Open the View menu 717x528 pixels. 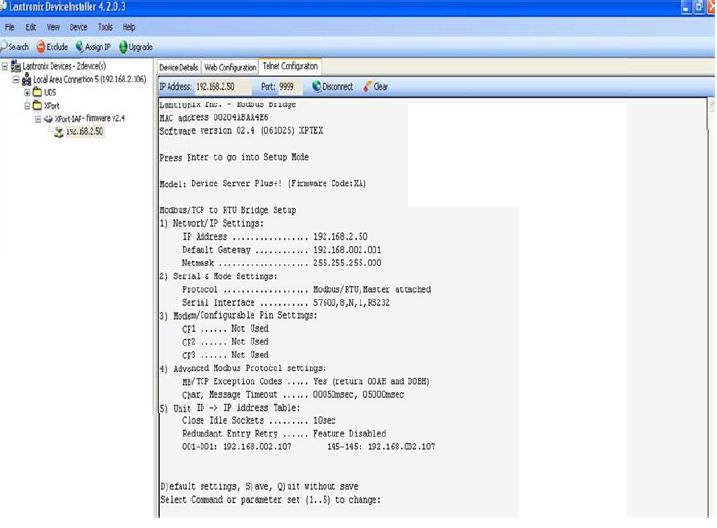coord(53,27)
